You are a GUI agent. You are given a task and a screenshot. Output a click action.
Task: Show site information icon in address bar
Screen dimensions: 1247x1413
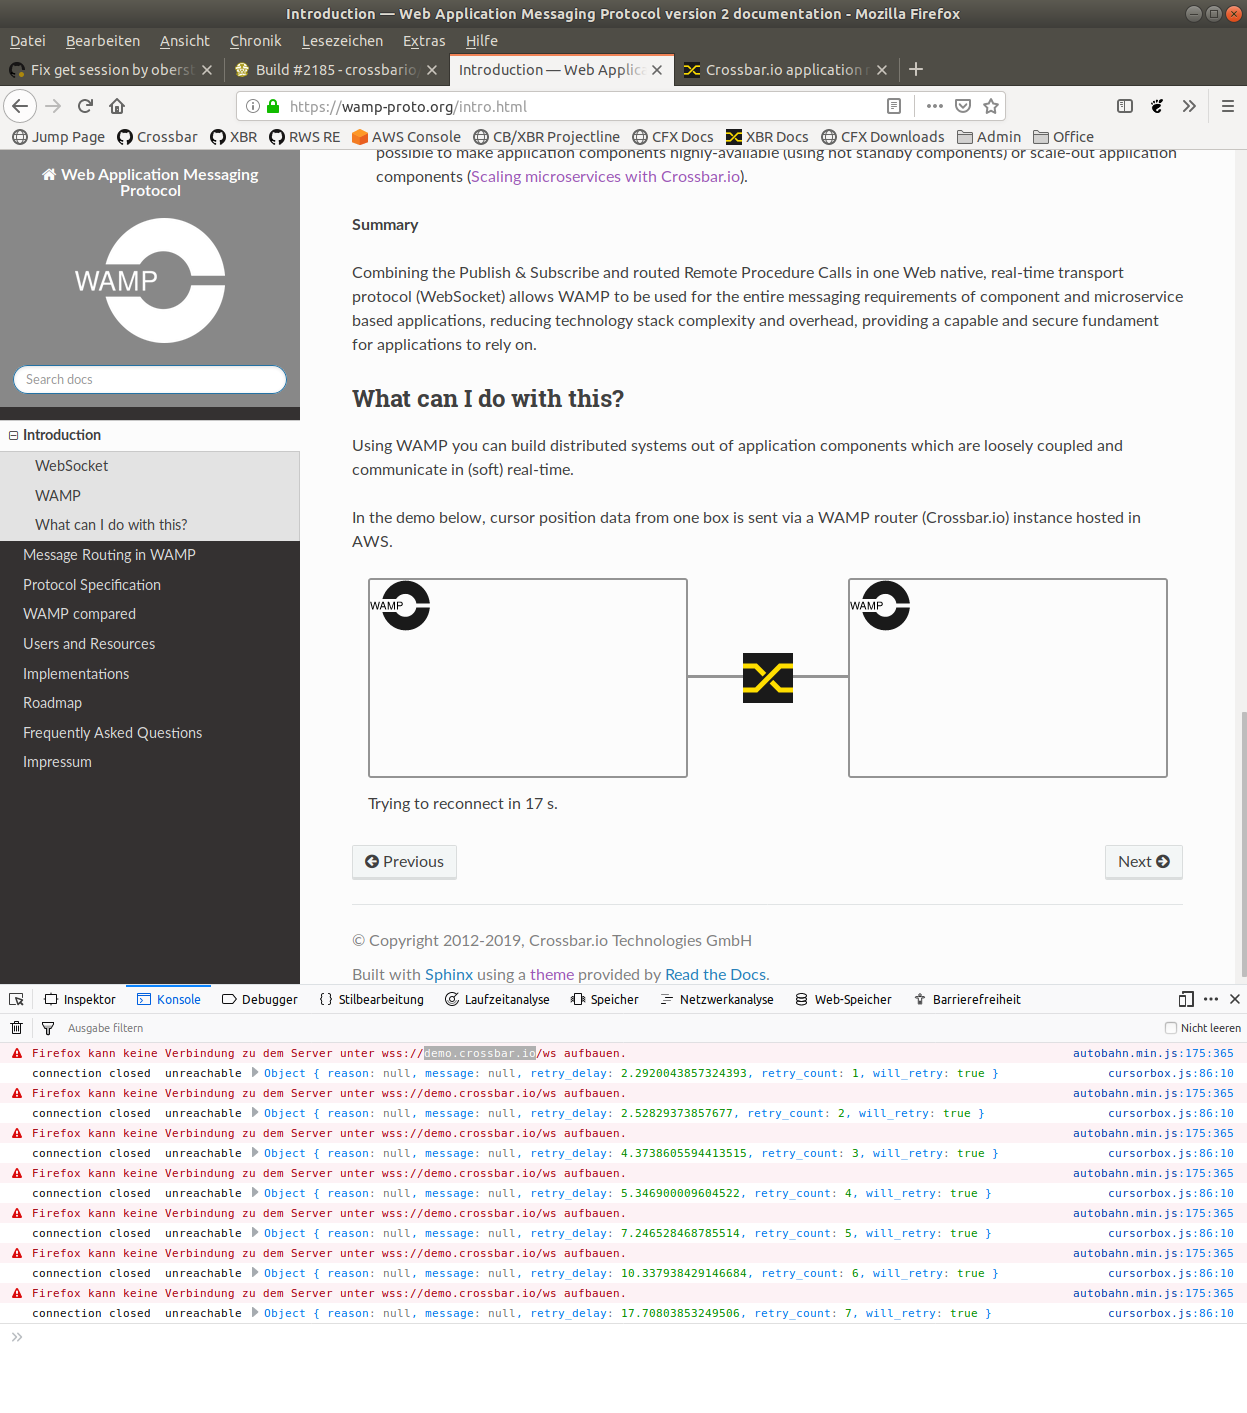pos(253,106)
